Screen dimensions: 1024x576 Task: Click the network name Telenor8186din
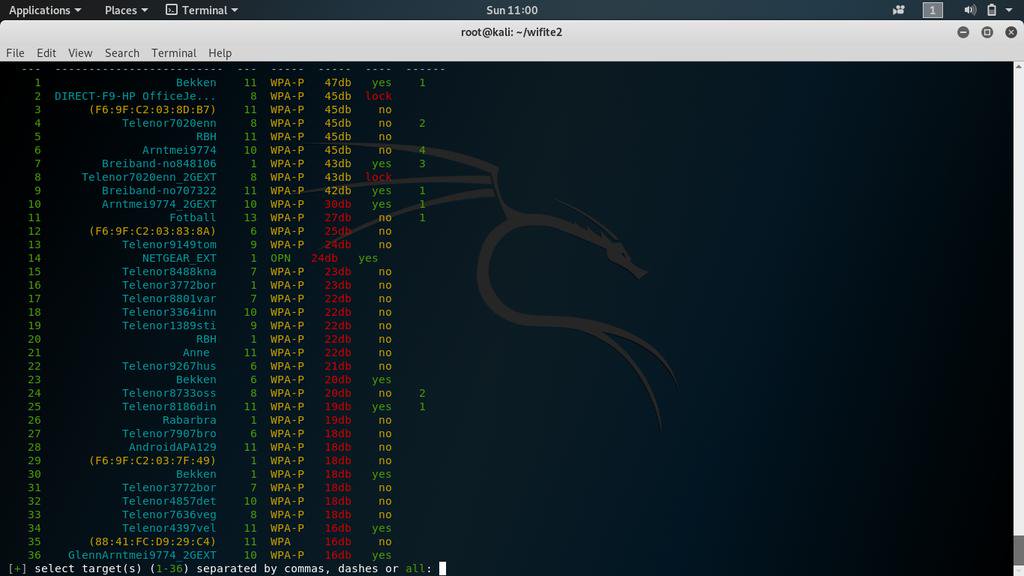coord(168,407)
